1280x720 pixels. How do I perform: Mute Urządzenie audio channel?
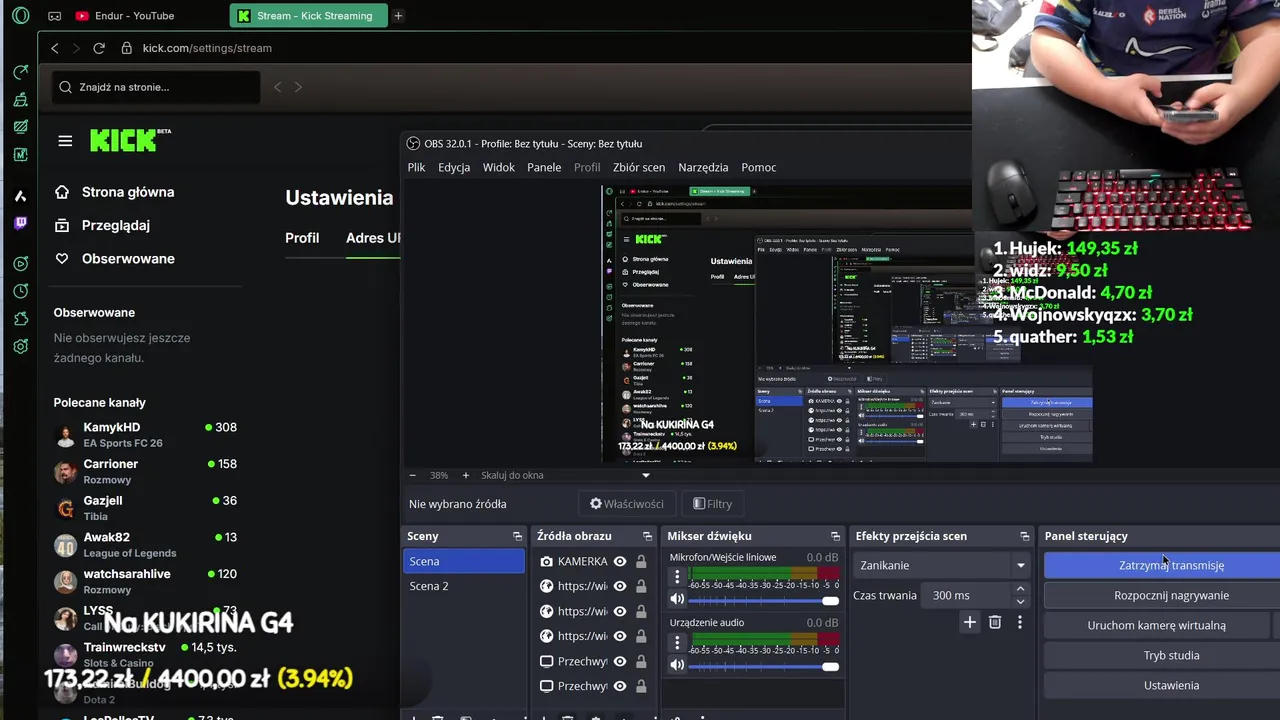tap(677, 664)
